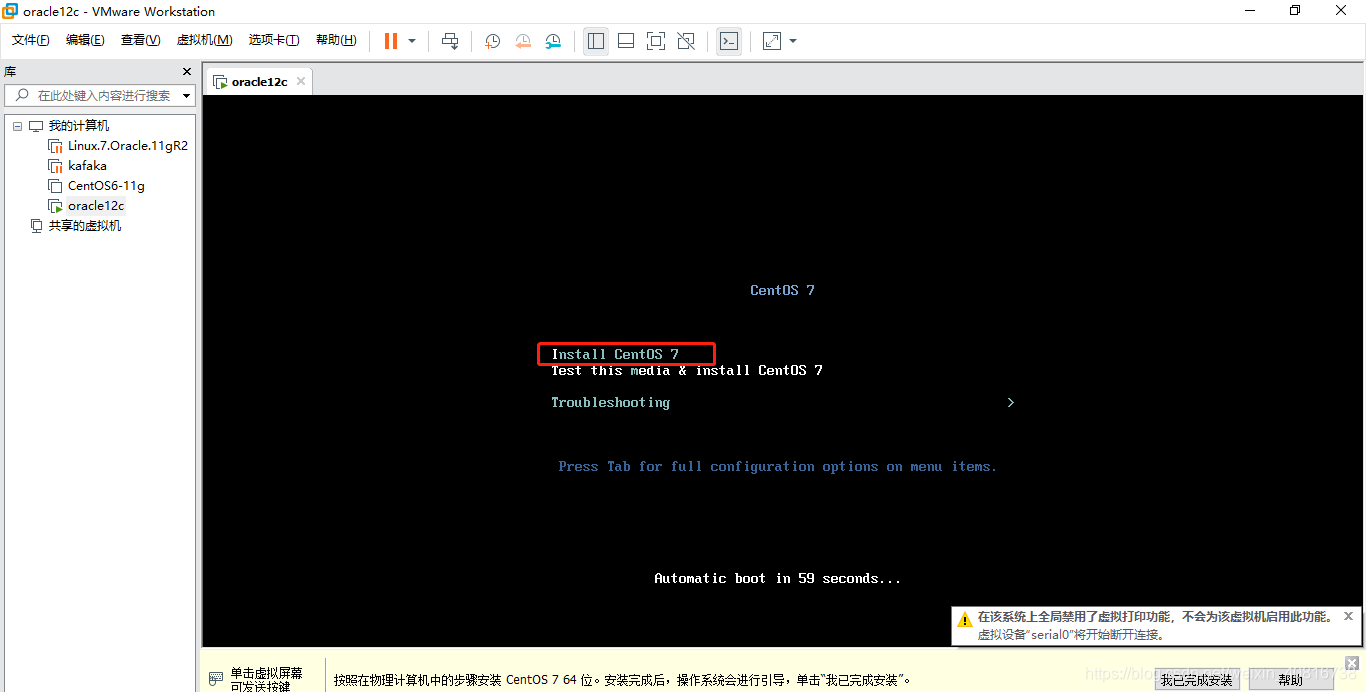Open the 虚拟机(M) menu
Image resolution: width=1366 pixels, height=692 pixels.
click(204, 40)
